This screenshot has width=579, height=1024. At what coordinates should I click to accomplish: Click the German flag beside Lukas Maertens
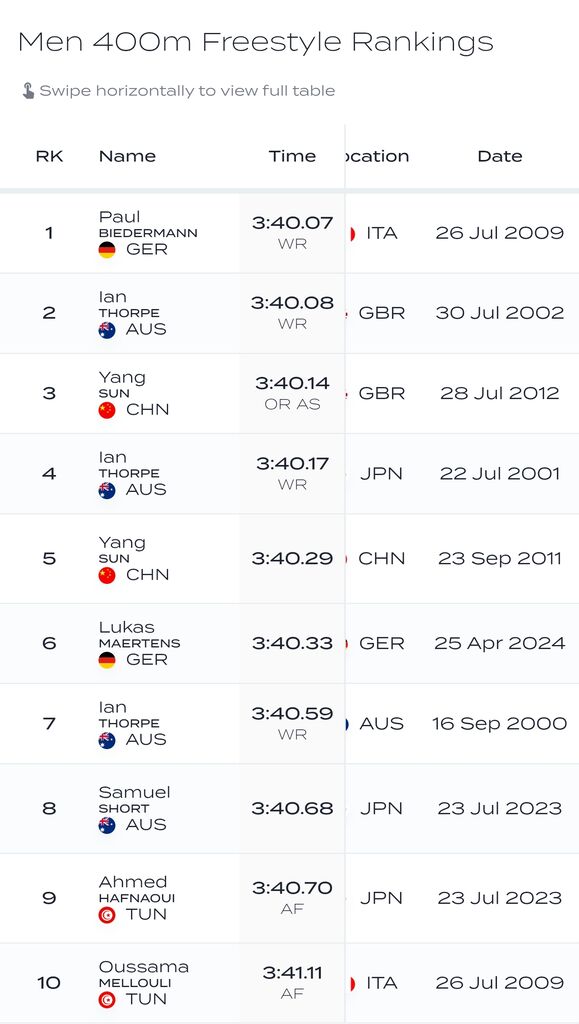pyautogui.click(x=107, y=660)
